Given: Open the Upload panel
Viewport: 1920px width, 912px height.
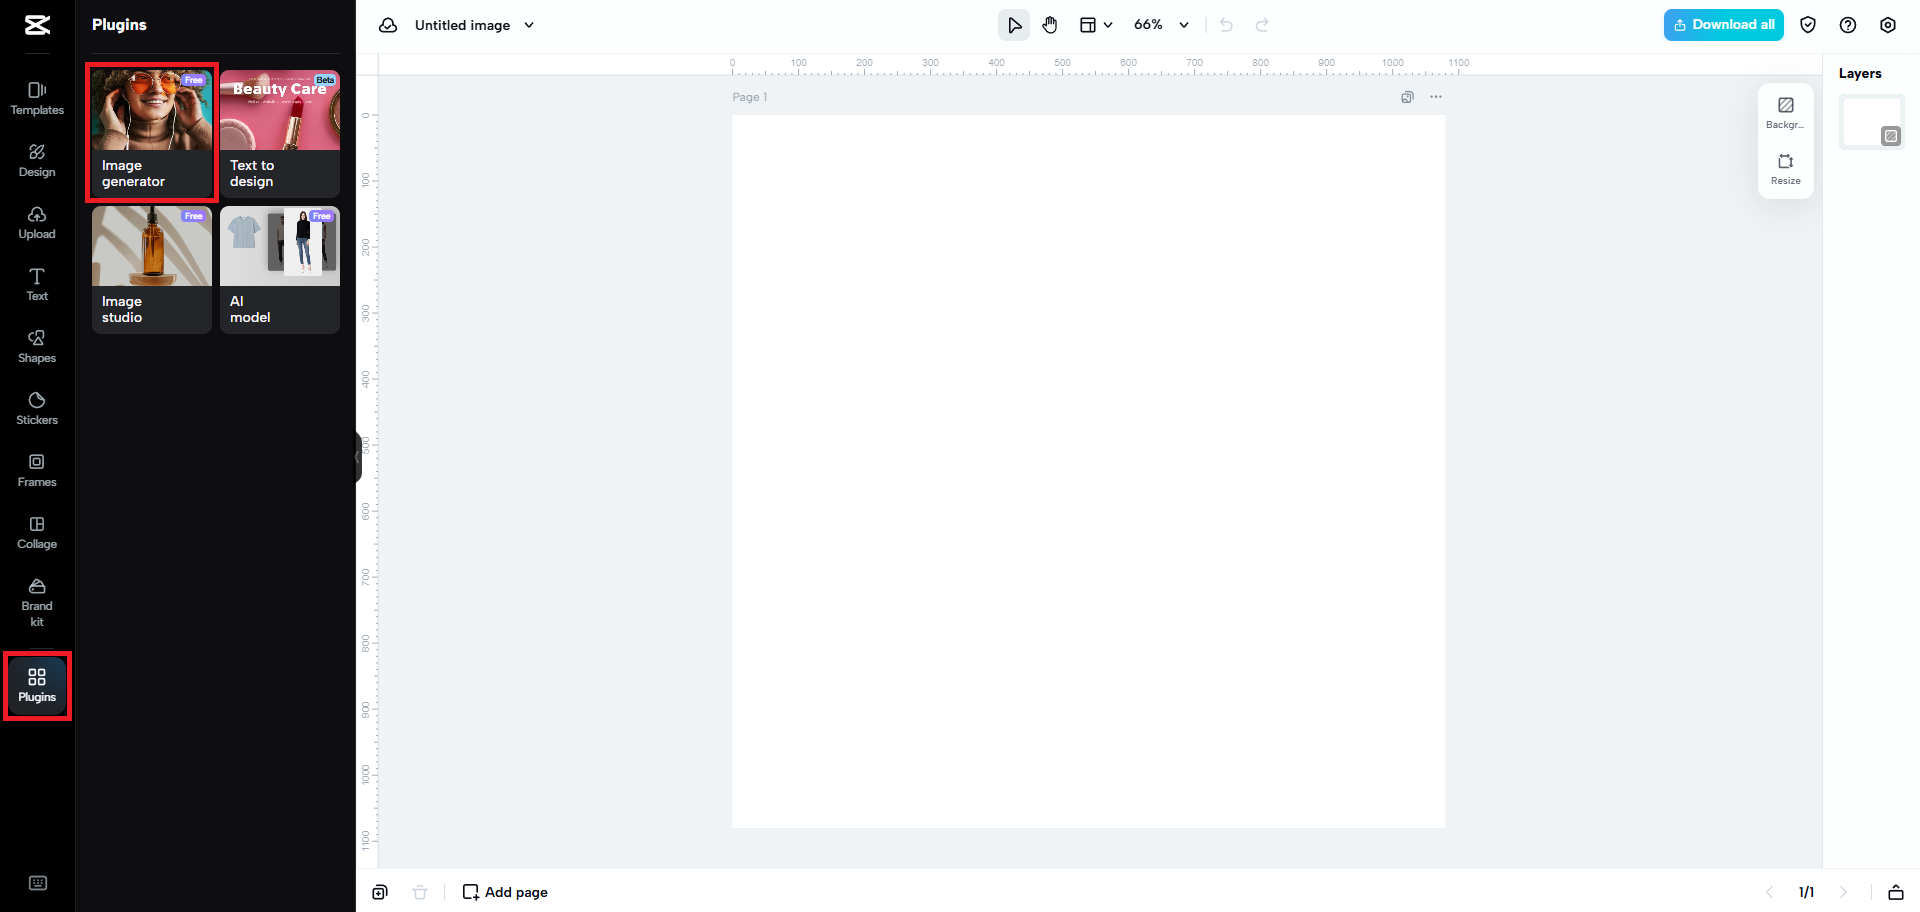Looking at the screenshot, I should (x=36, y=222).
